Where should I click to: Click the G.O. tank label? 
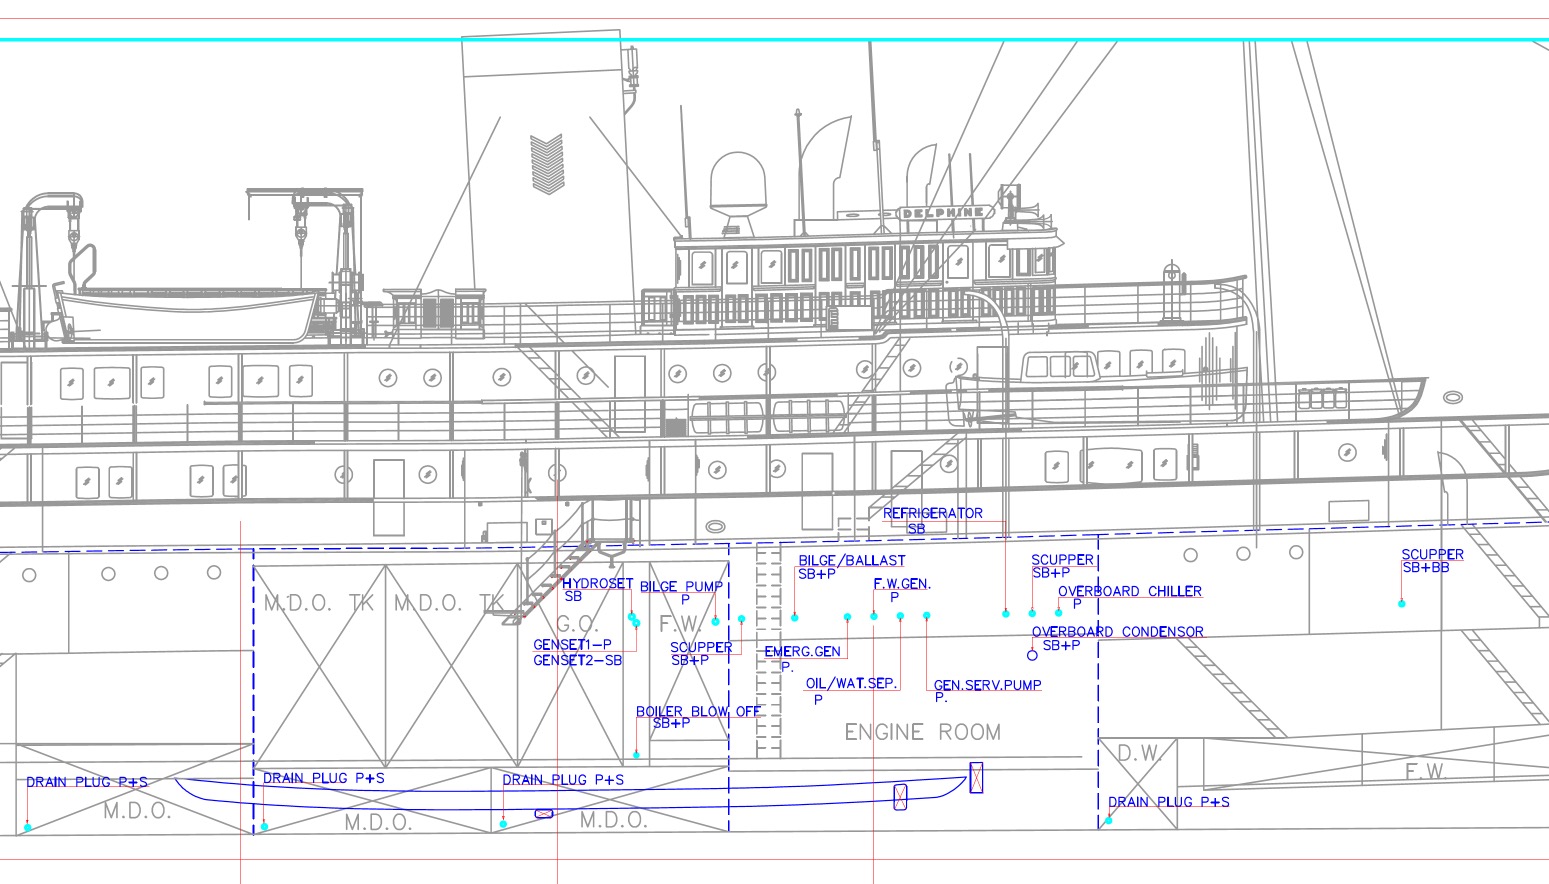(577, 625)
